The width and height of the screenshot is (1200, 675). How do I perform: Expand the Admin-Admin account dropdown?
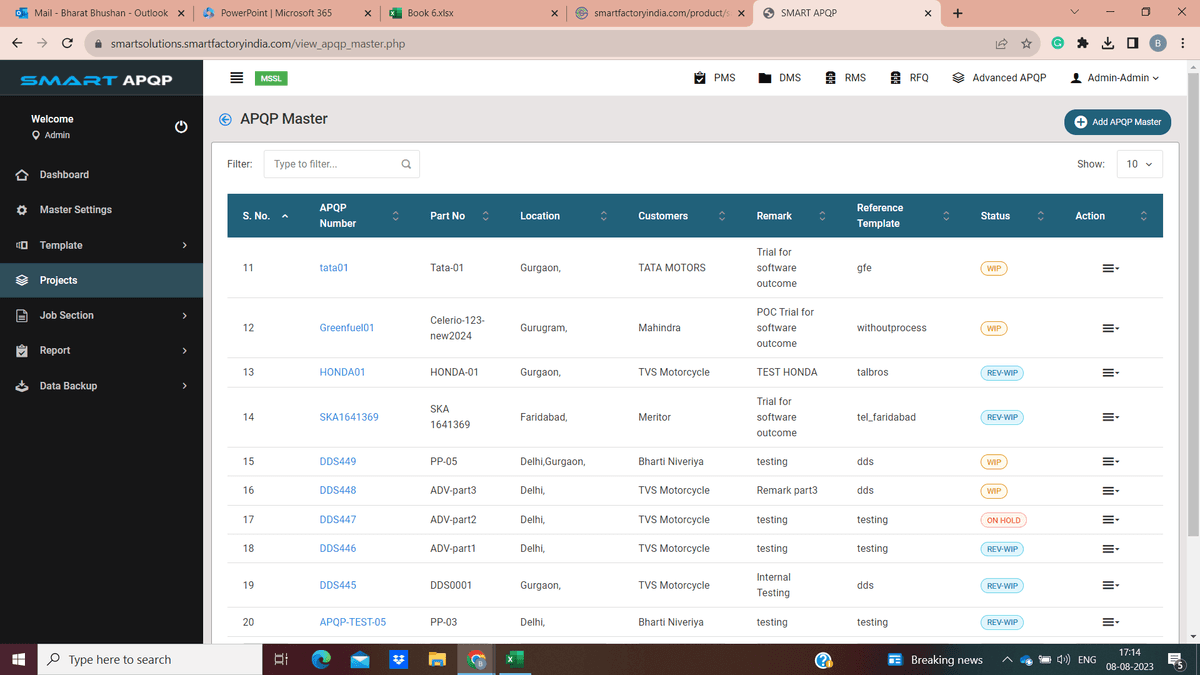[1113, 76]
